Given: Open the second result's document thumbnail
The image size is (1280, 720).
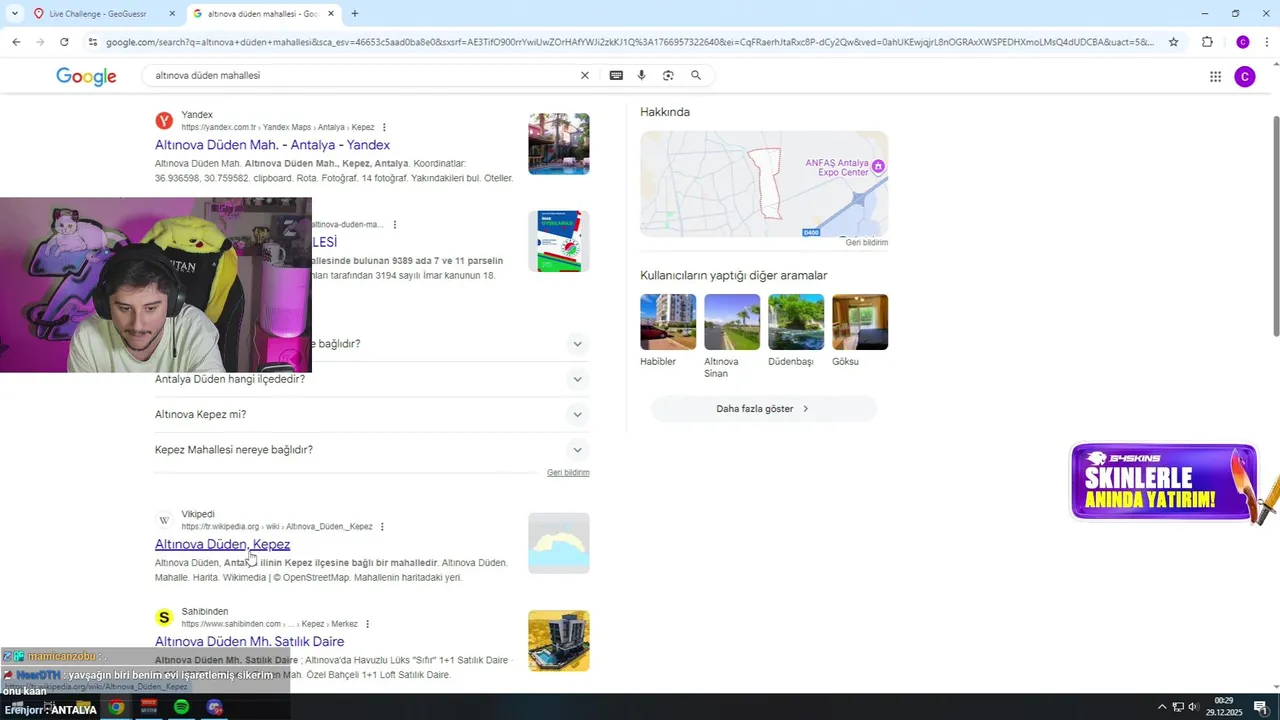Looking at the screenshot, I should [x=559, y=241].
